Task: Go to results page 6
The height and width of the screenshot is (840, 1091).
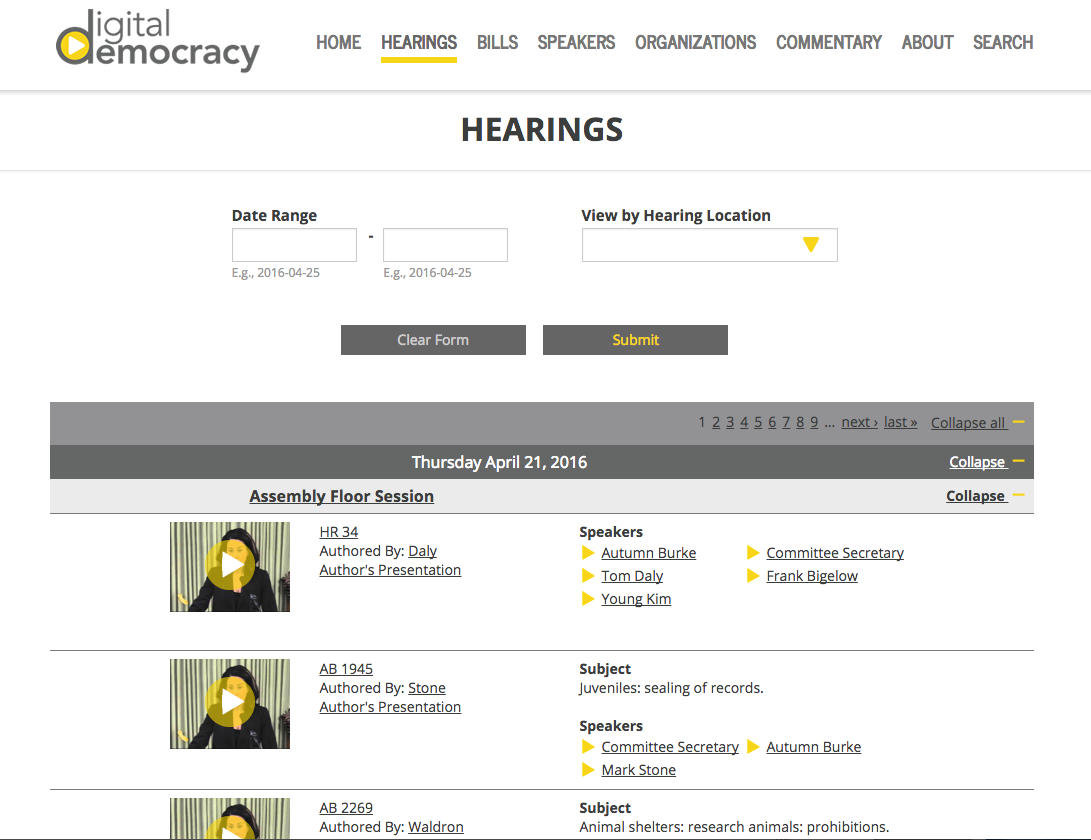Action: (x=772, y=422)
